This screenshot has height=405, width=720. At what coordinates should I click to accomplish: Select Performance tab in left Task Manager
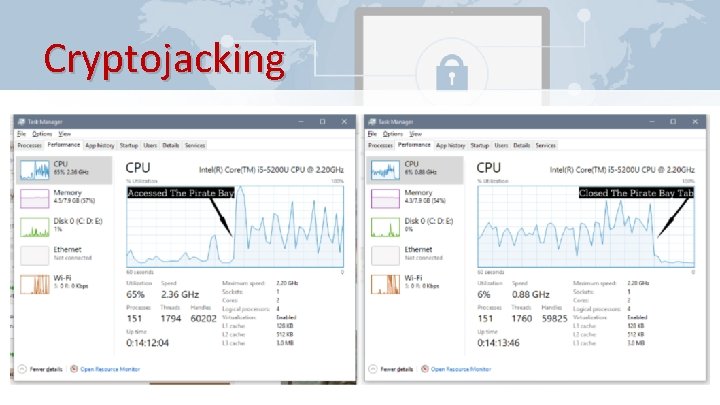pos(64,145)
